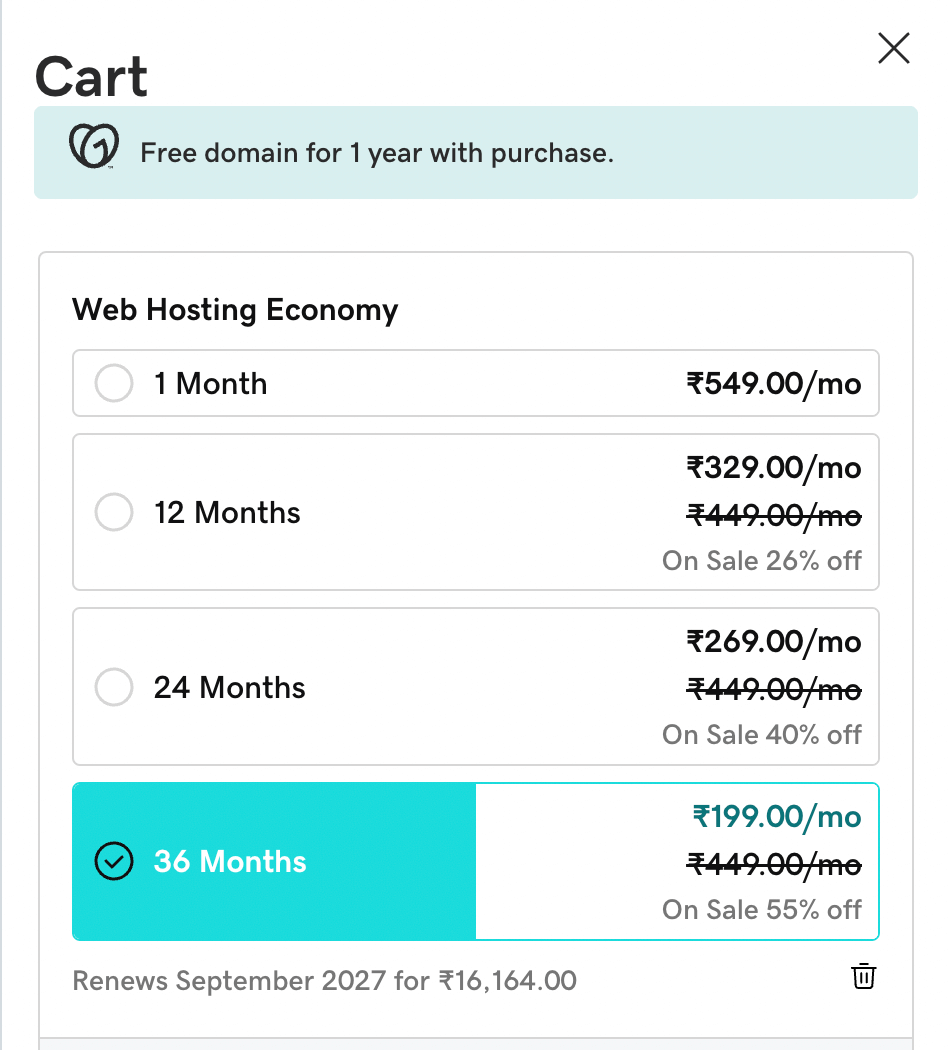Click the checked 36 Months radio circle
The image size is (950, 1050).
pyautogui.click(x=114, y=862)
